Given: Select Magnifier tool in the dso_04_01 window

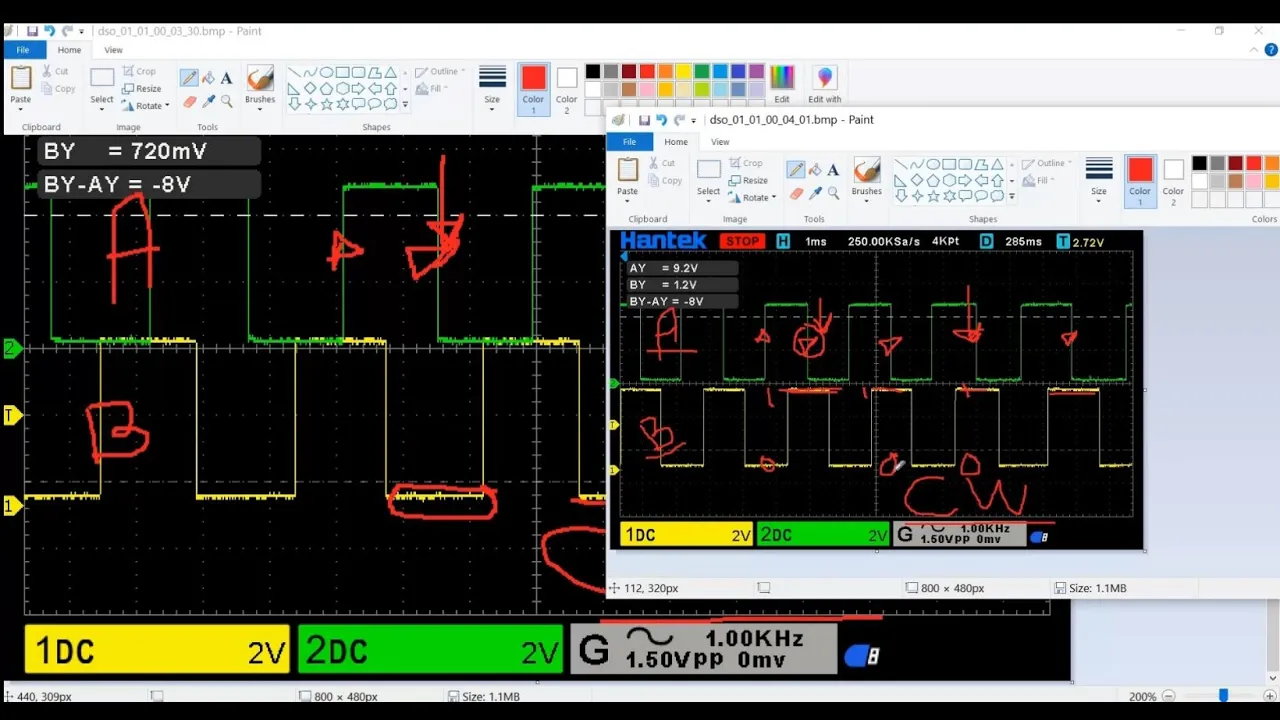Looking at the screenshot, I should (x=833, y=193).
